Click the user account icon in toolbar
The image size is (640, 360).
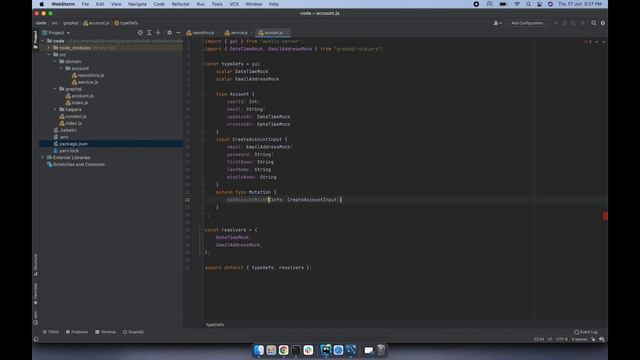(497, 23)
